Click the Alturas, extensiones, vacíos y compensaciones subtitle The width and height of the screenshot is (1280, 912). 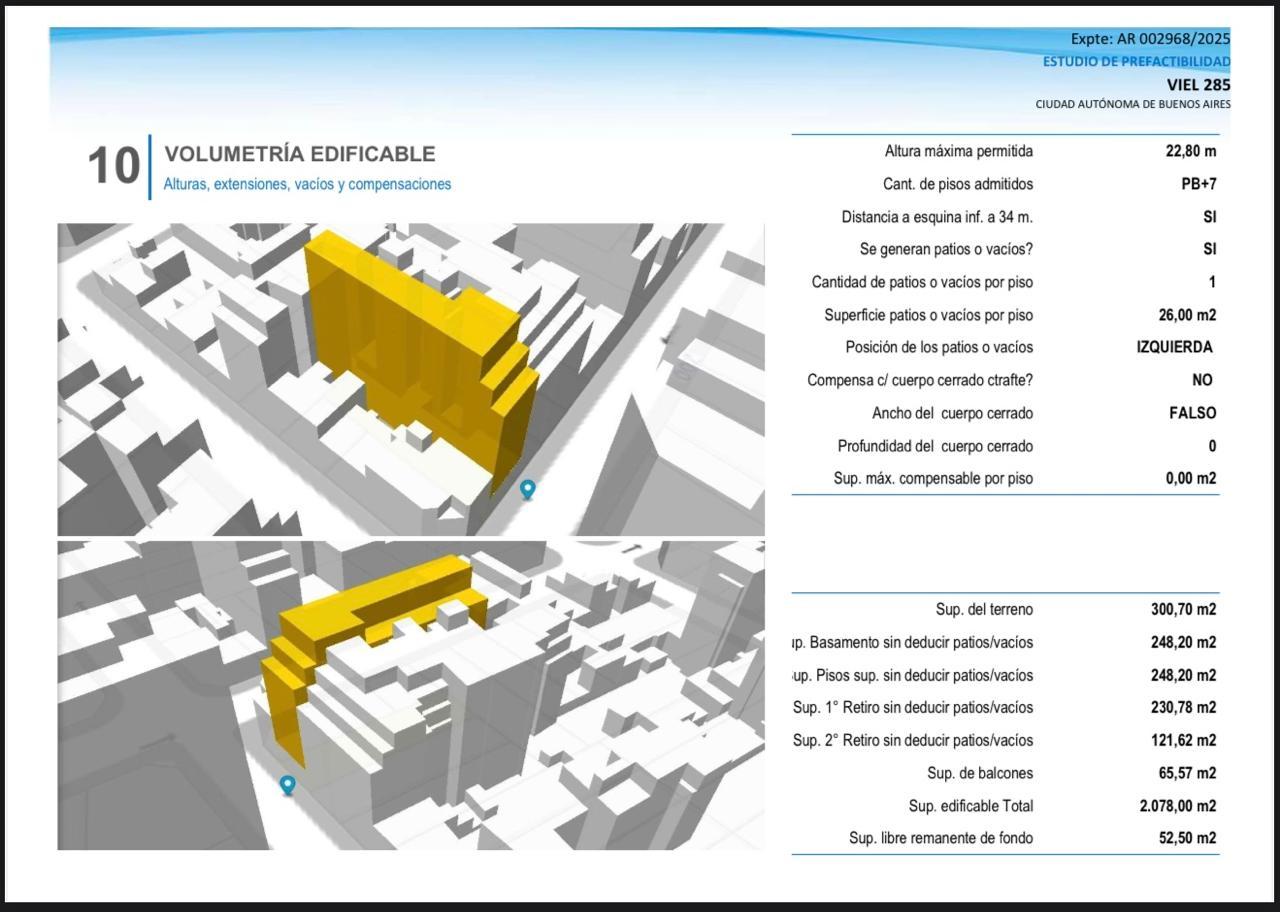(x=307, y=184)
